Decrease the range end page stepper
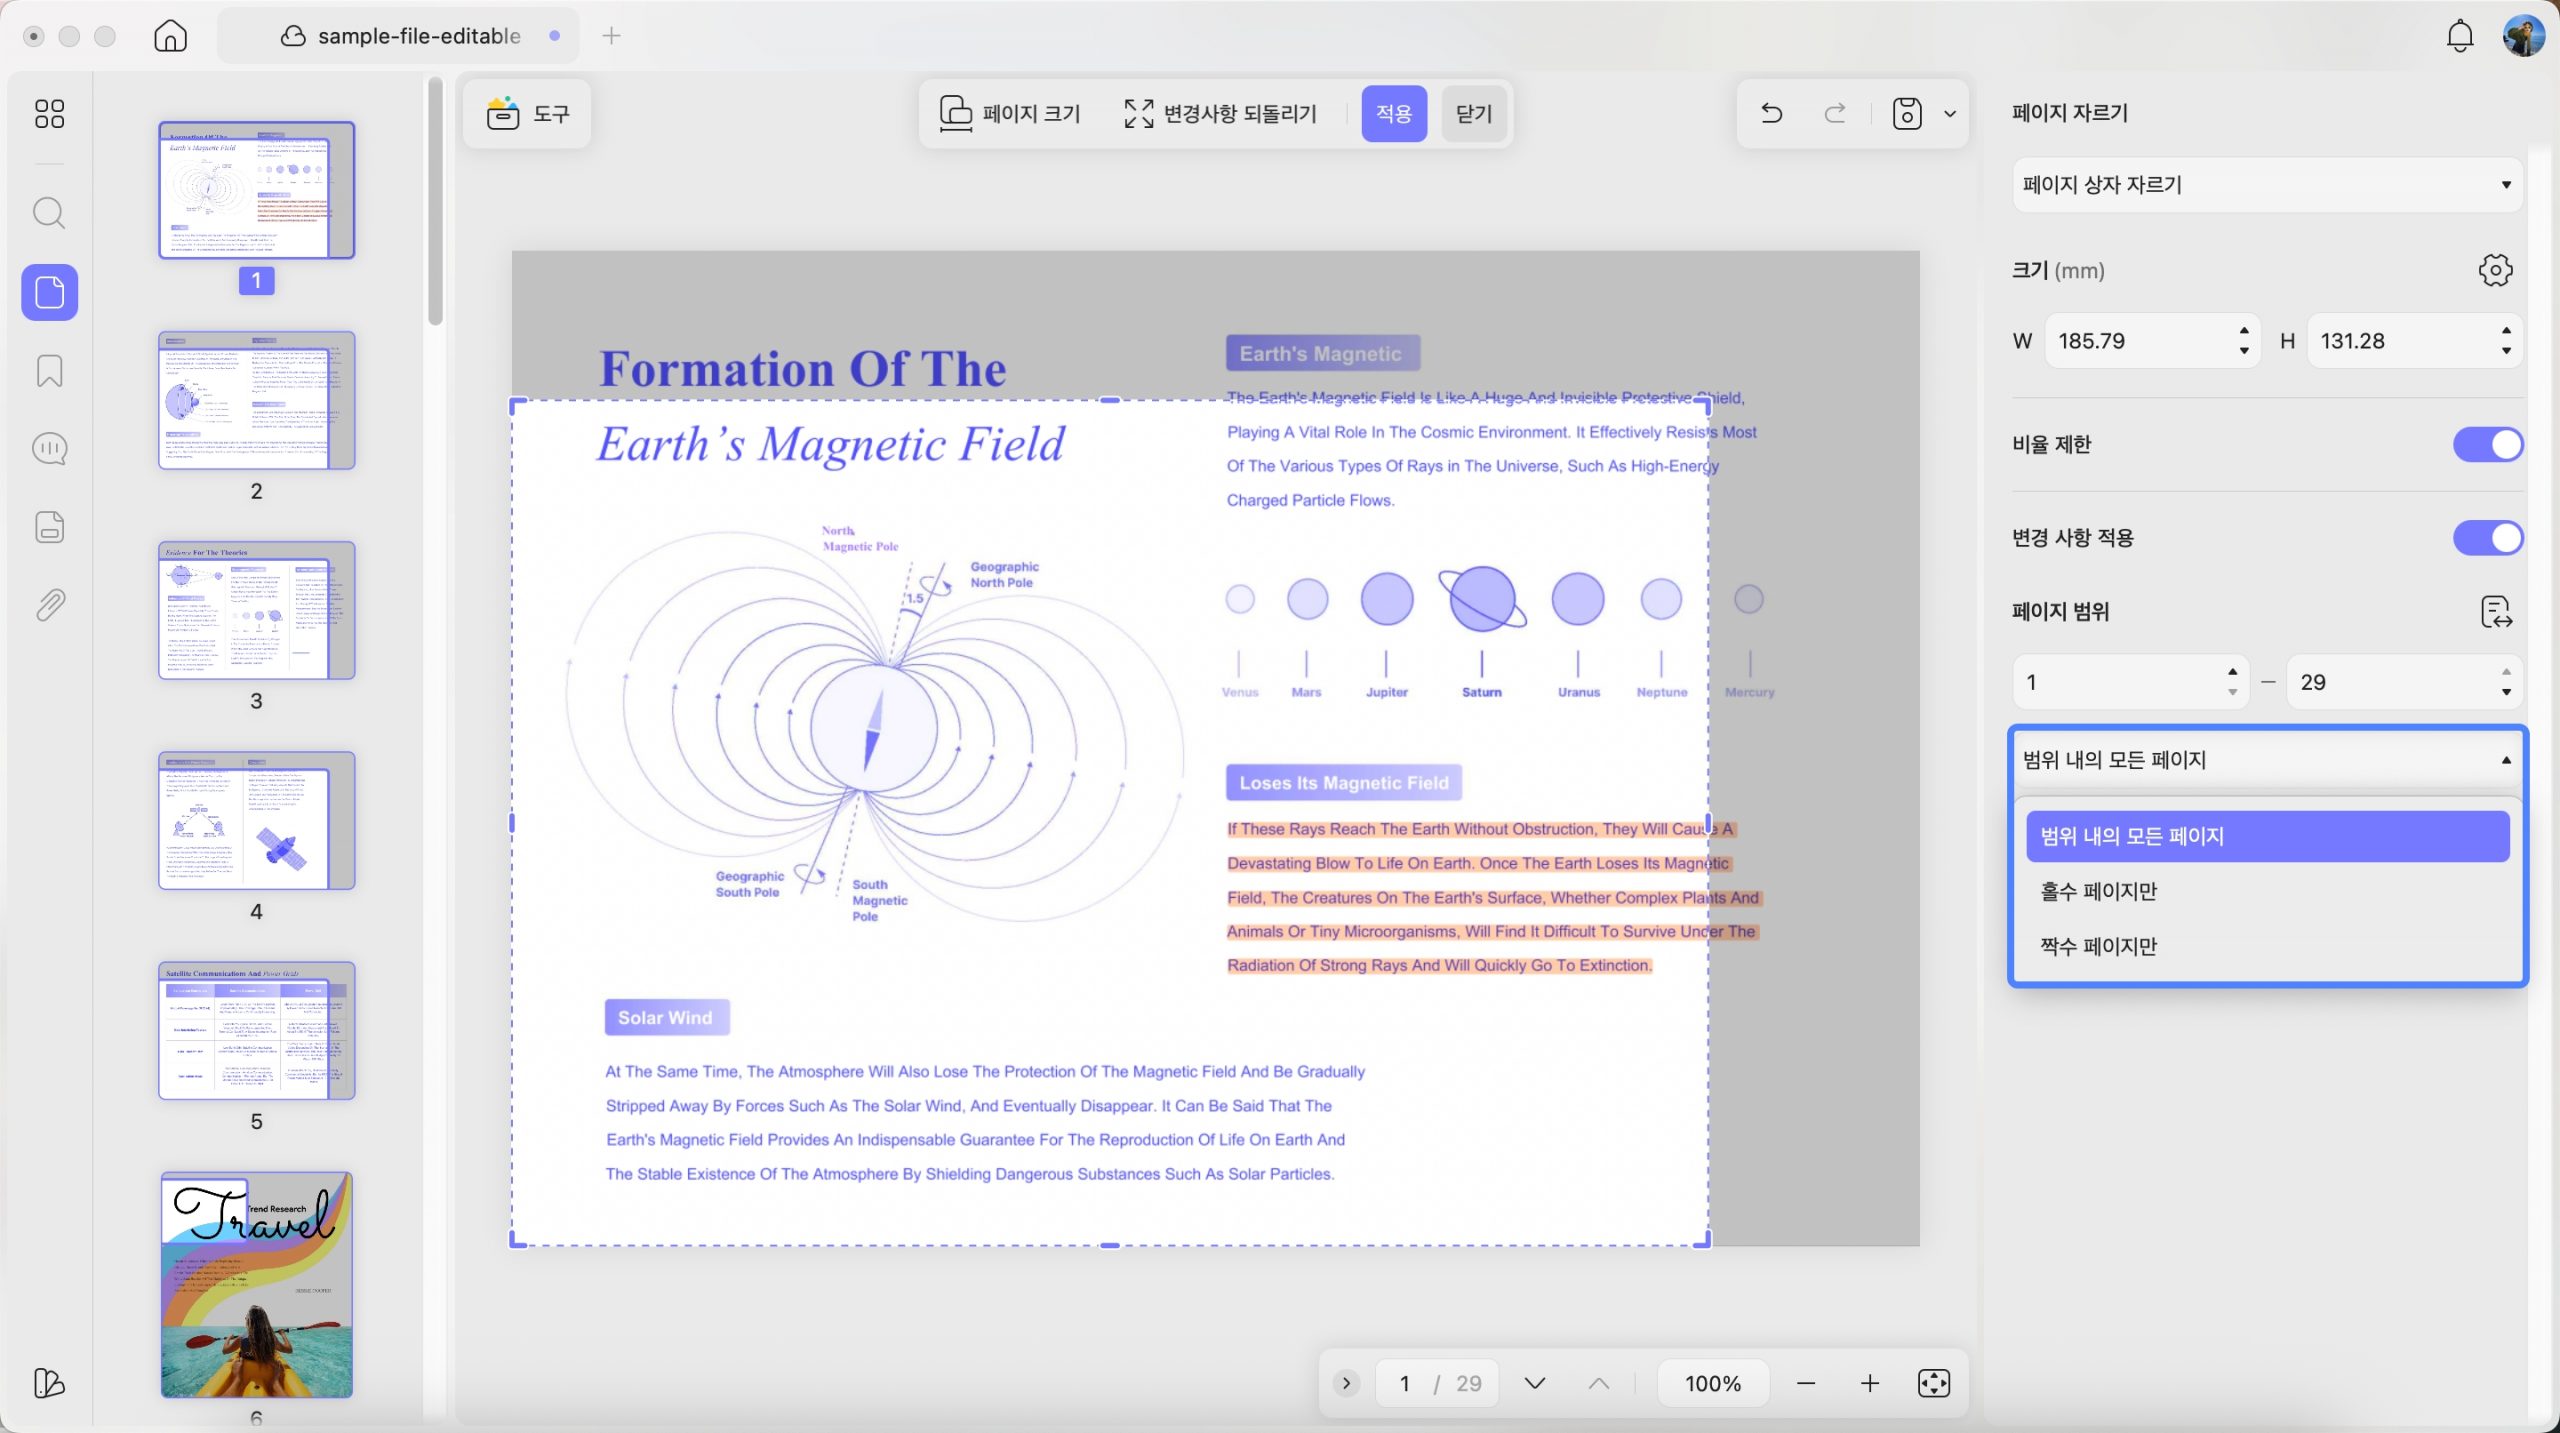 2506,692
